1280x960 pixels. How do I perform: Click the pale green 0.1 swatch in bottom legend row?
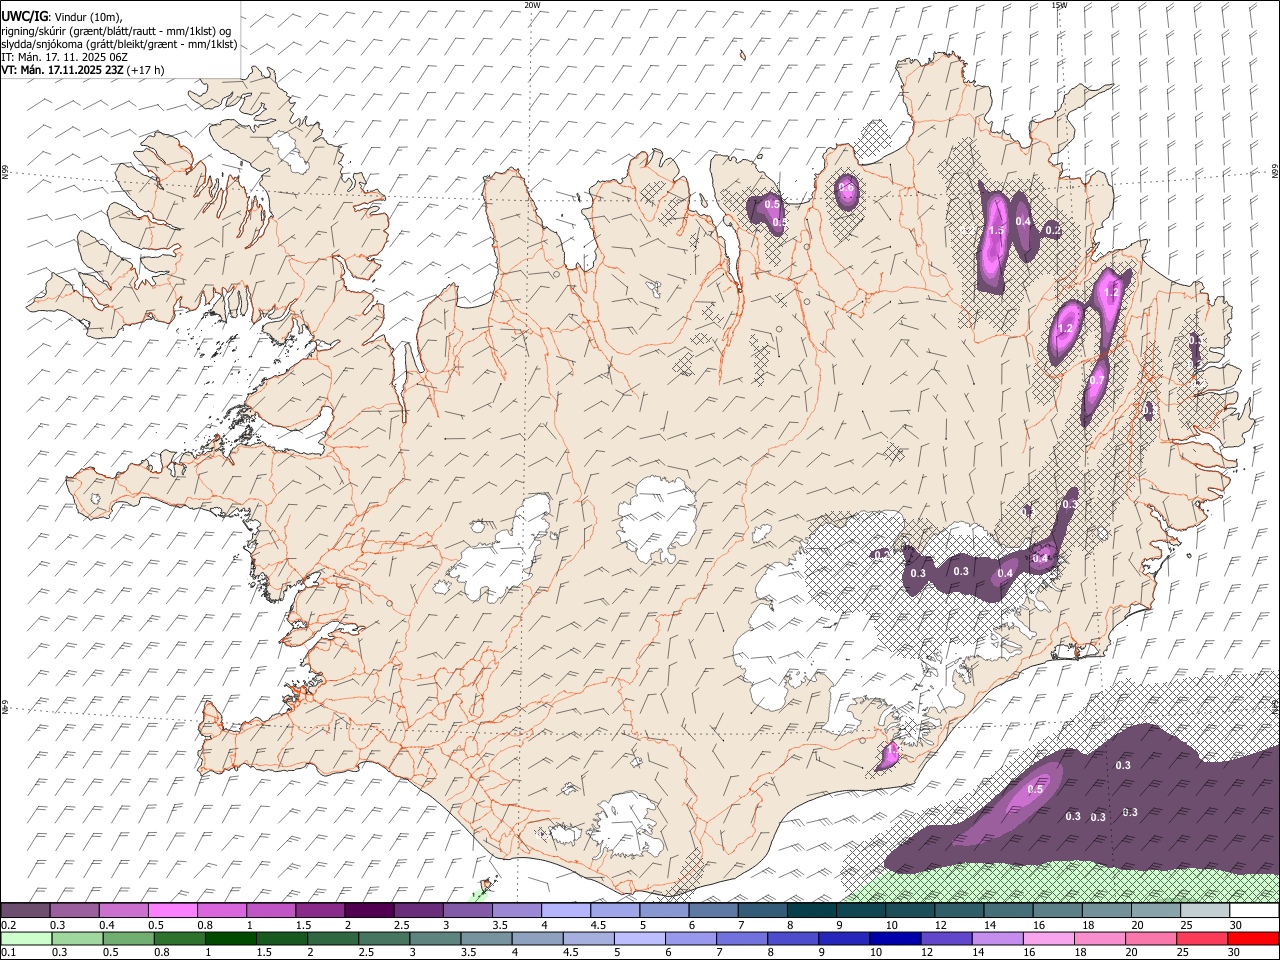26,939
